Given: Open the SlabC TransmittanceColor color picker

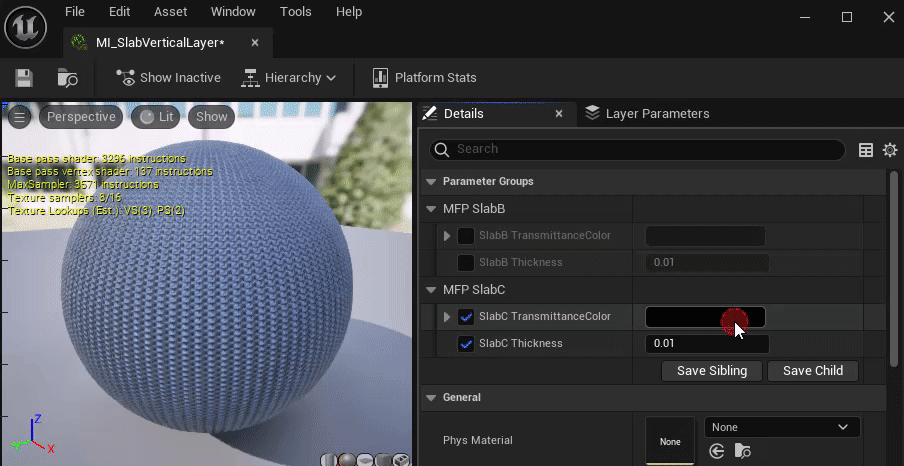Looking at the screenshot, I should pyautogui.click(x=705, y=317).
